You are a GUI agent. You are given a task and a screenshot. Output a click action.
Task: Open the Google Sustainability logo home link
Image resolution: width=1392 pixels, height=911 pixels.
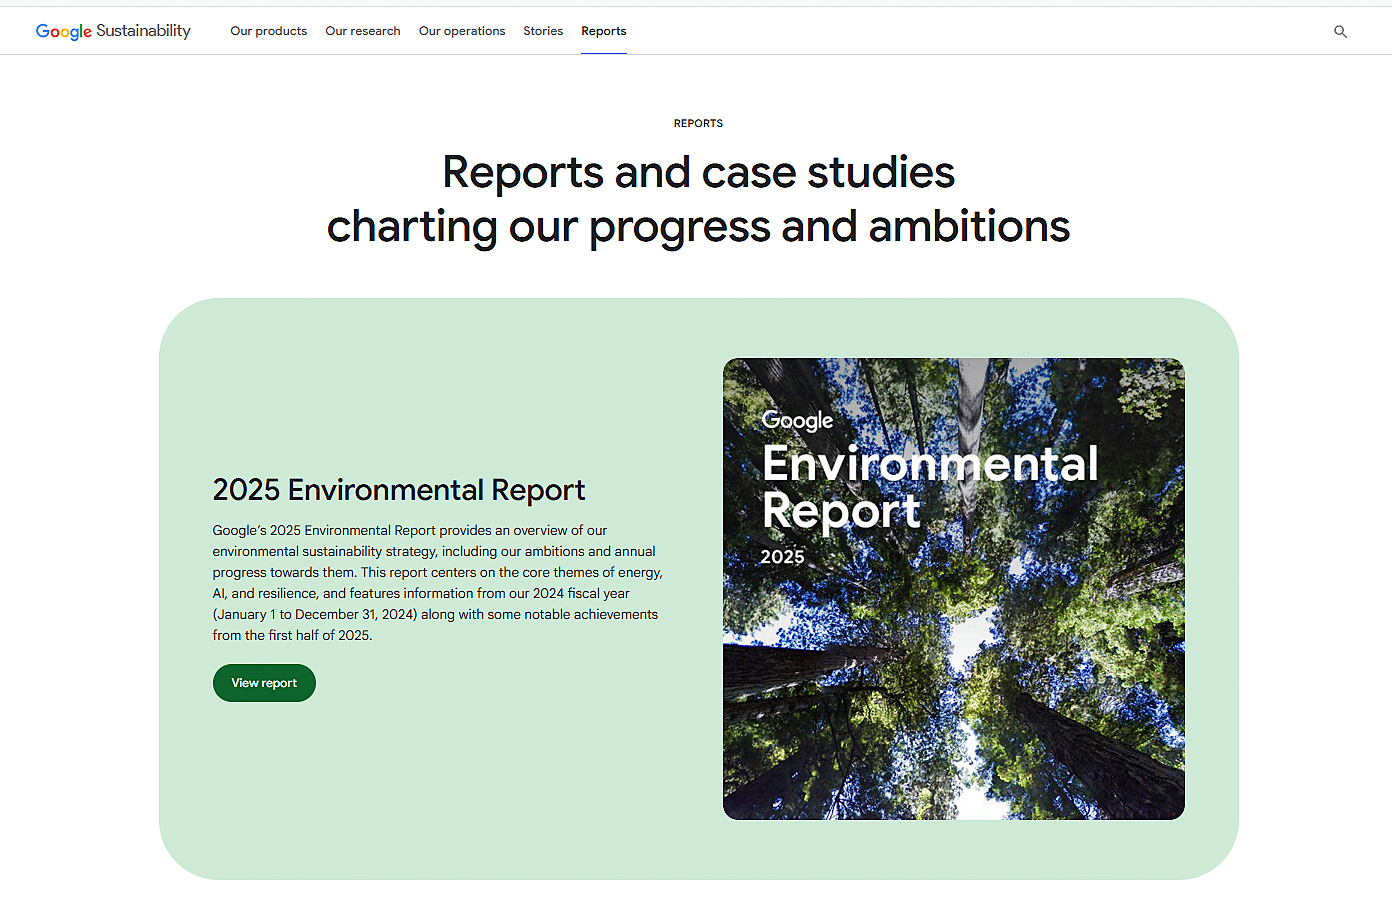click(x=113, y=31)
